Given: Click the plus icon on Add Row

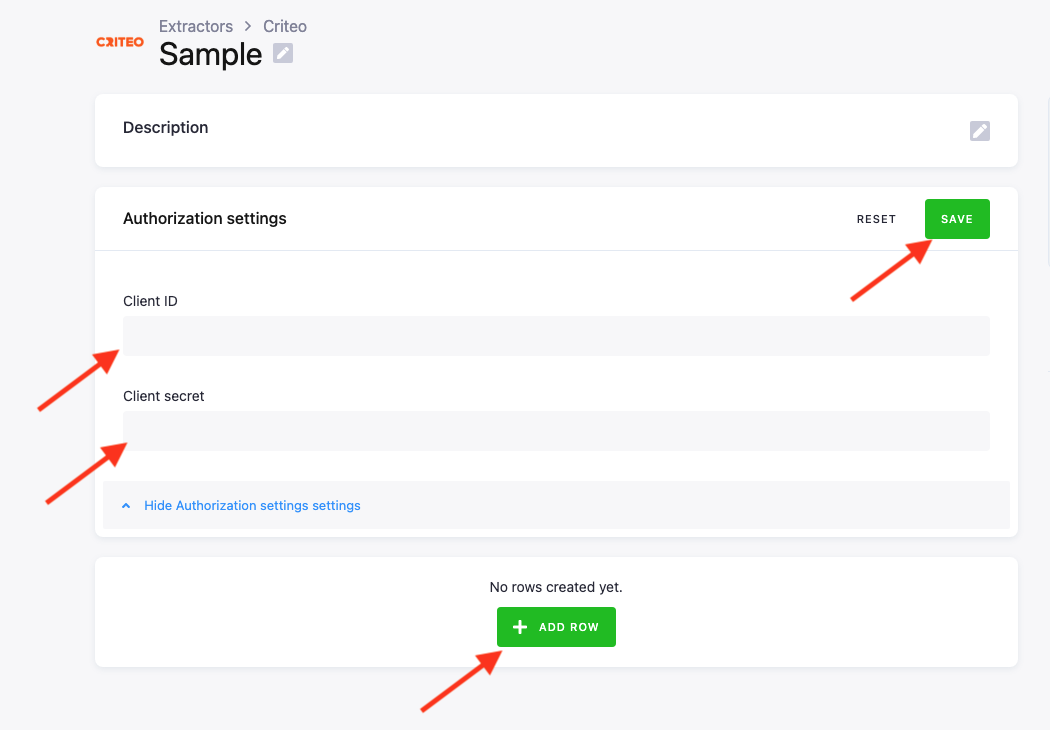Looking at the screenshot, I should [x=520, y=627].
